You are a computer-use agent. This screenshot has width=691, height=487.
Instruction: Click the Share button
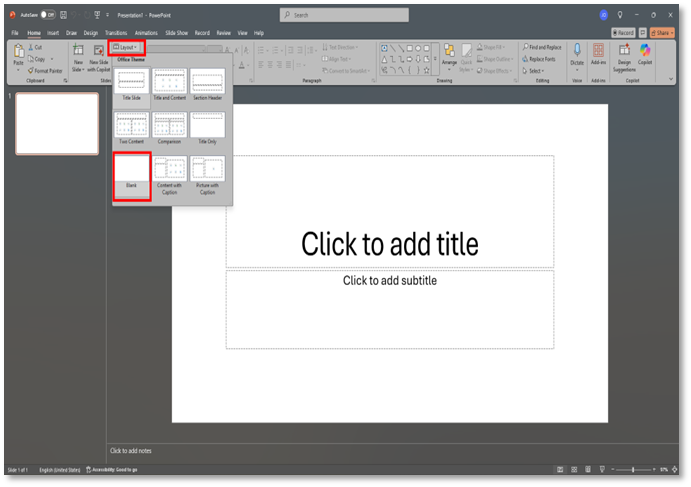click(x=661, y=33)
